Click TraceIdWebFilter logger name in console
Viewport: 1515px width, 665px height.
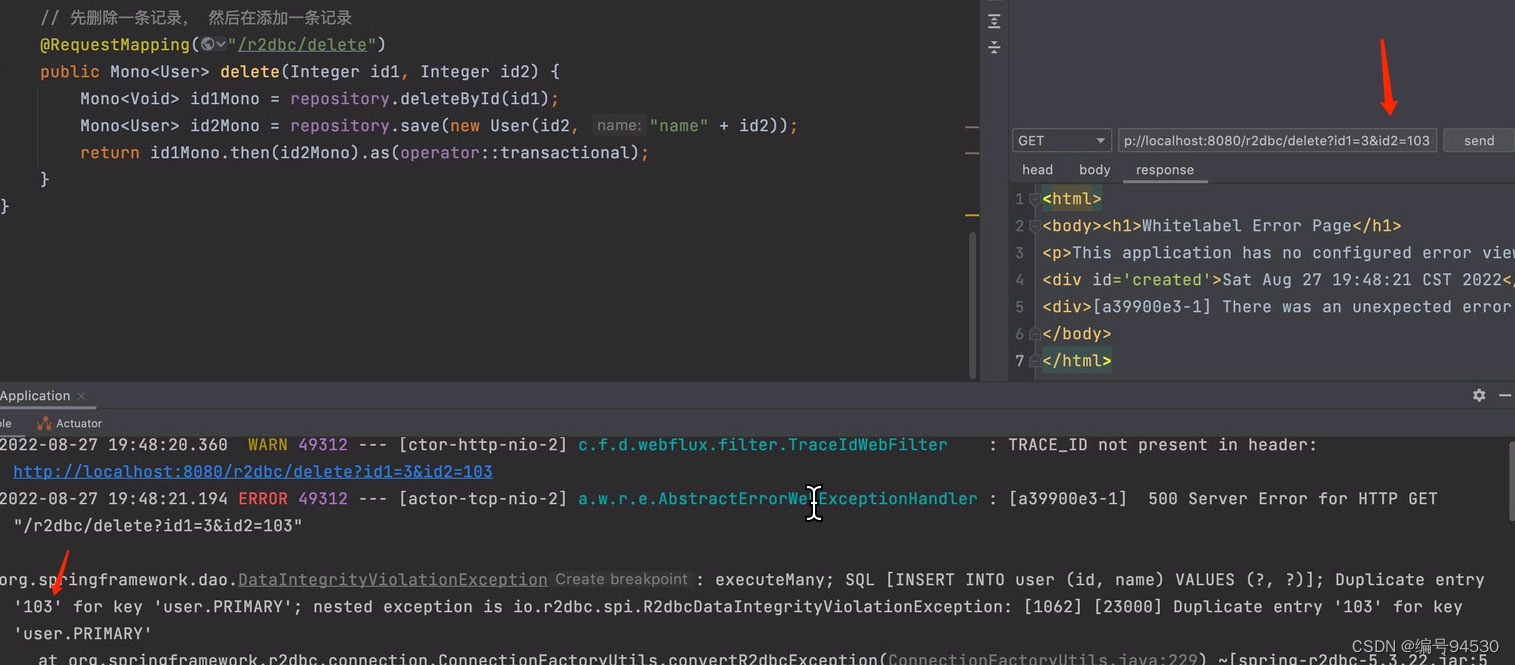pyautogui.click(x=763, y=444)
